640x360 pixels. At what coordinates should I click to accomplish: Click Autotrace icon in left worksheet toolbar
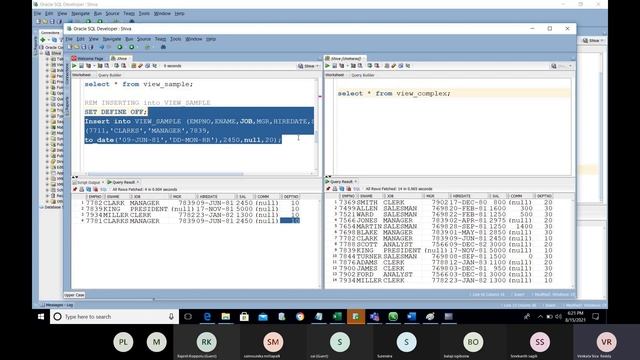pyautogui.click(x=100, y=66)
